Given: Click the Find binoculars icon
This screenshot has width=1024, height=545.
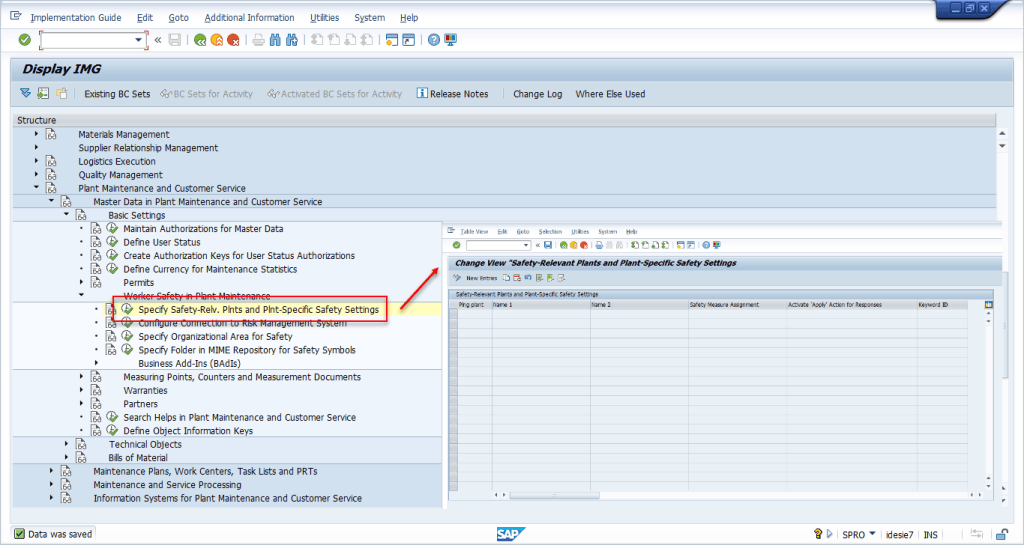Looking at the screenshot, I should pyautogui.click(x=275, y=40).
